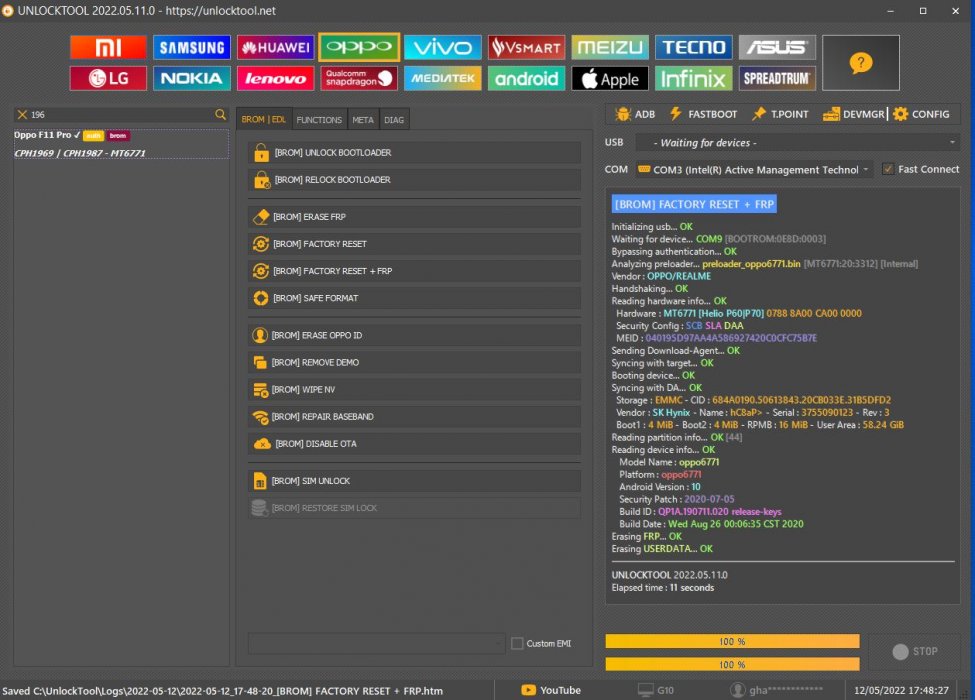Run [BROM] ERASE OPPO ID
975x700 pixels.
click(415, 335)
